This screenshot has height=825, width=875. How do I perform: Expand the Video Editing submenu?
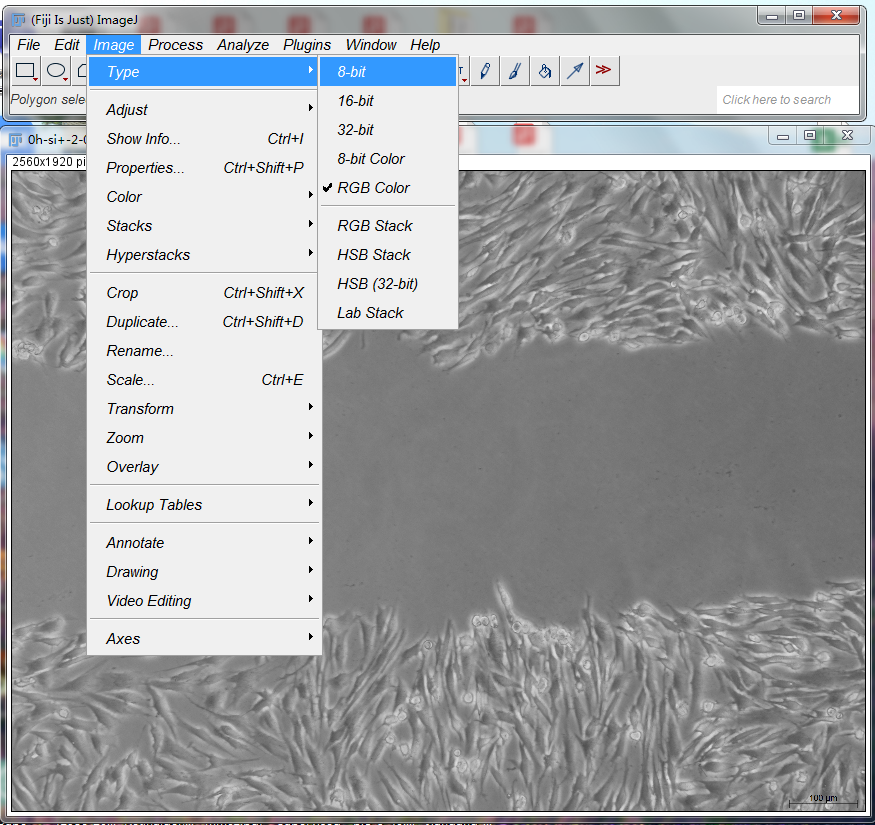pos(204,601)
